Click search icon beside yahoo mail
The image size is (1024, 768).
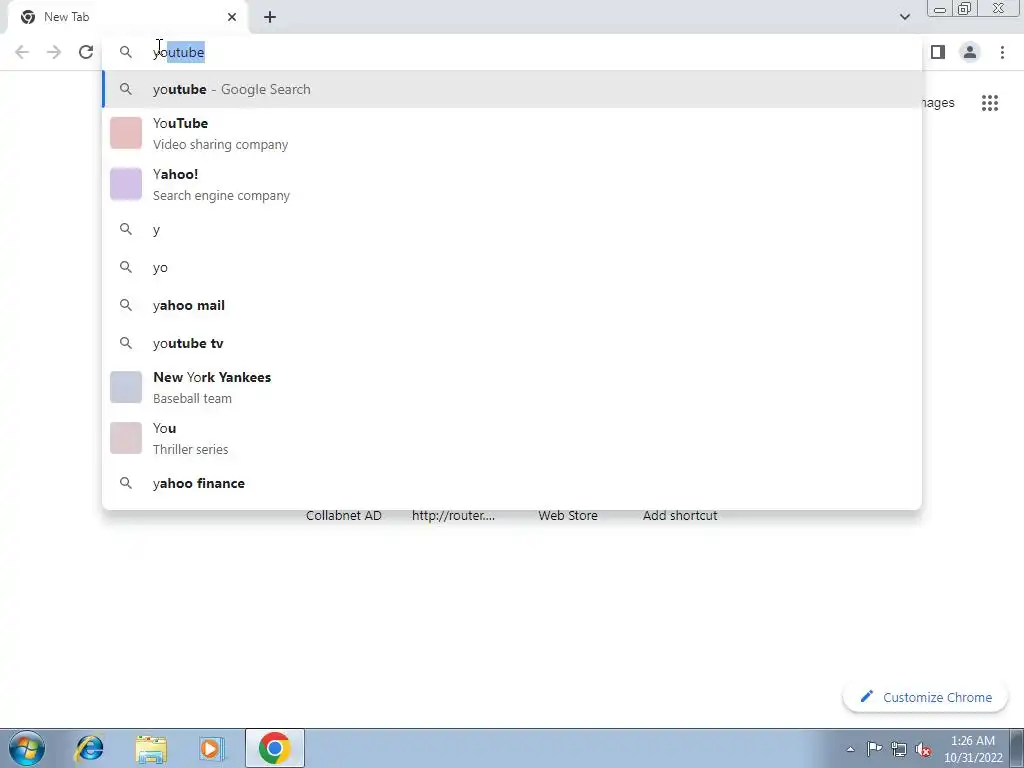[126, 305]
